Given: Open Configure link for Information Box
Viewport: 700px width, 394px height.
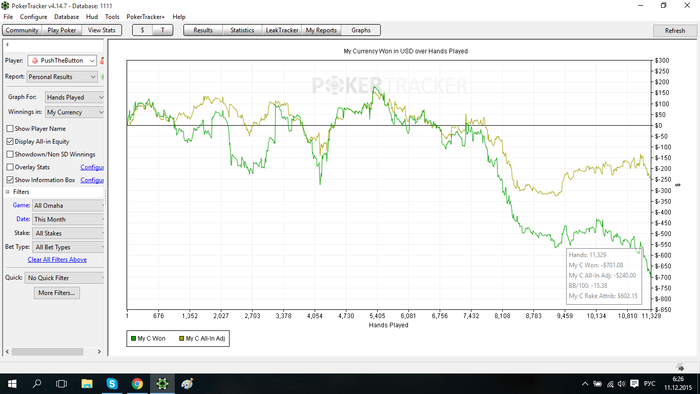Looking at the screenshot, I should pos(92,180).
